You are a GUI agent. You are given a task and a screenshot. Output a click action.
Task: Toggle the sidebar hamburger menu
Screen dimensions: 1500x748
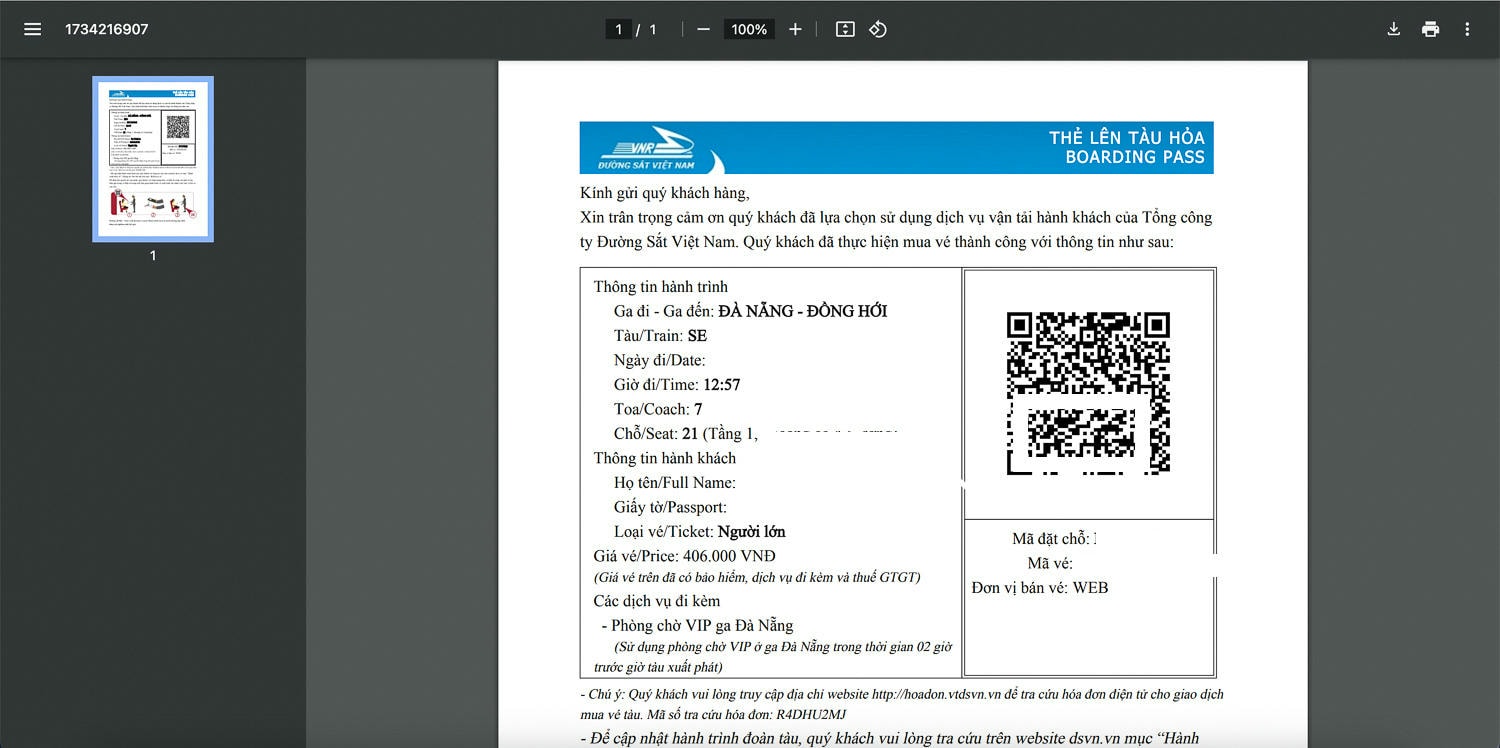coord(32,29)
